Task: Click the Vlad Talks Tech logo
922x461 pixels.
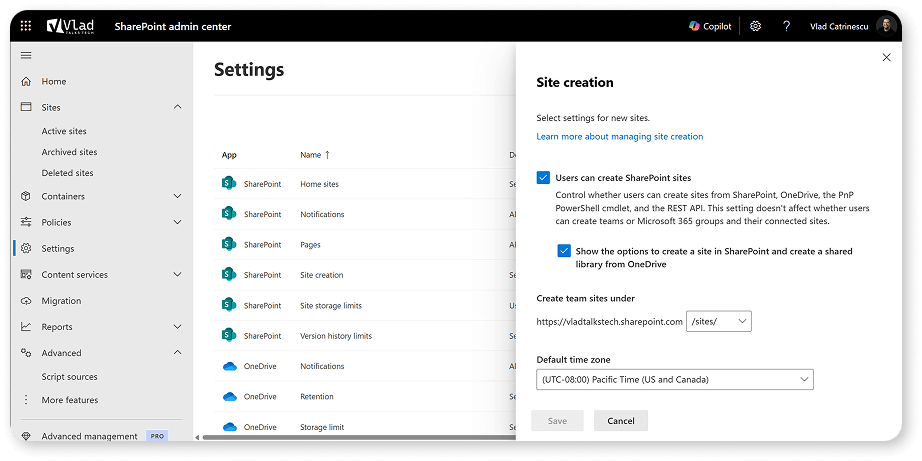Action: coord(71,26)
